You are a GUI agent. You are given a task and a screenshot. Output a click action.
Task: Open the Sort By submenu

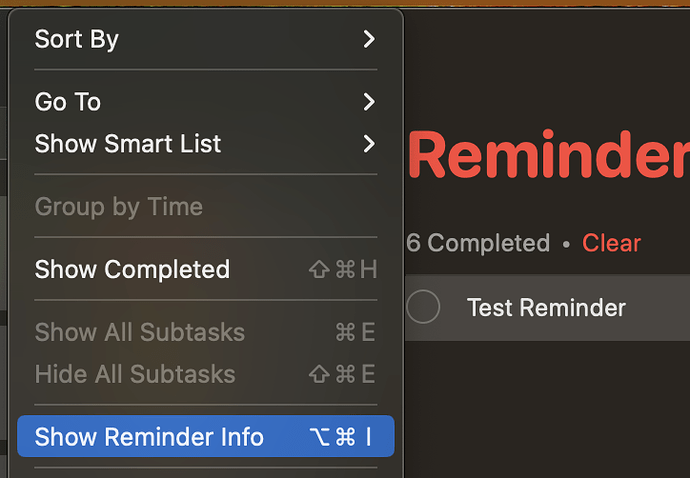[206, 39]
